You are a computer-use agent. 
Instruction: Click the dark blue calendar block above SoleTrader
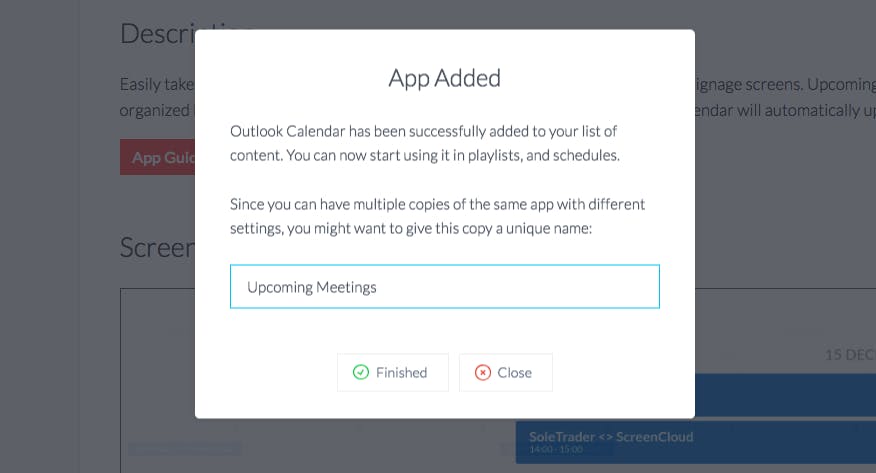785,395
